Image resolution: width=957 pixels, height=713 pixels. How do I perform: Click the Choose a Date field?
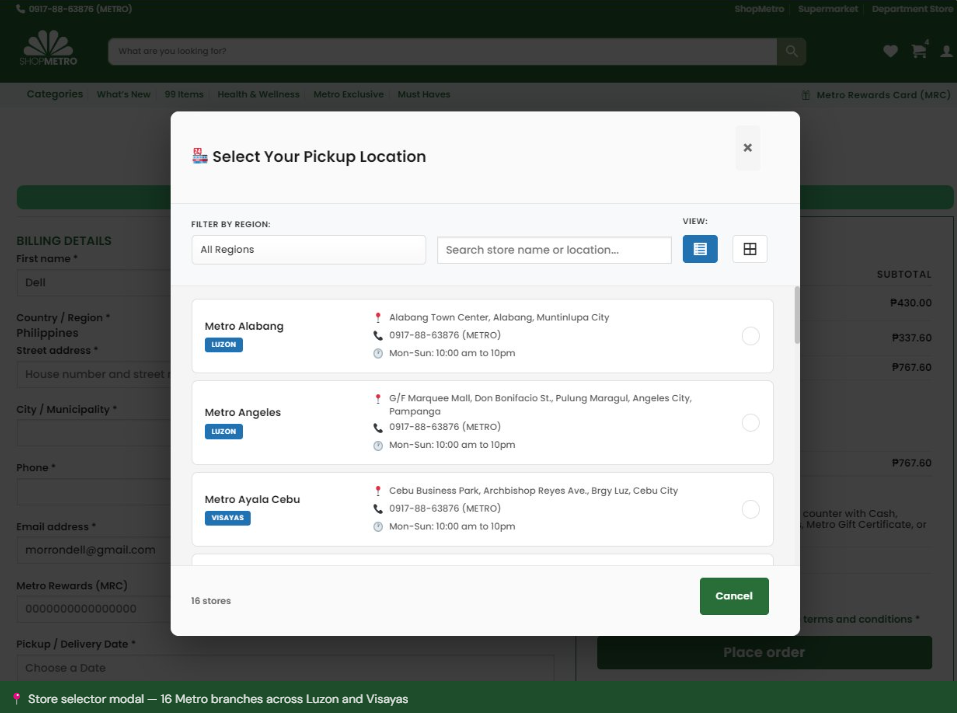click(286, 668)
